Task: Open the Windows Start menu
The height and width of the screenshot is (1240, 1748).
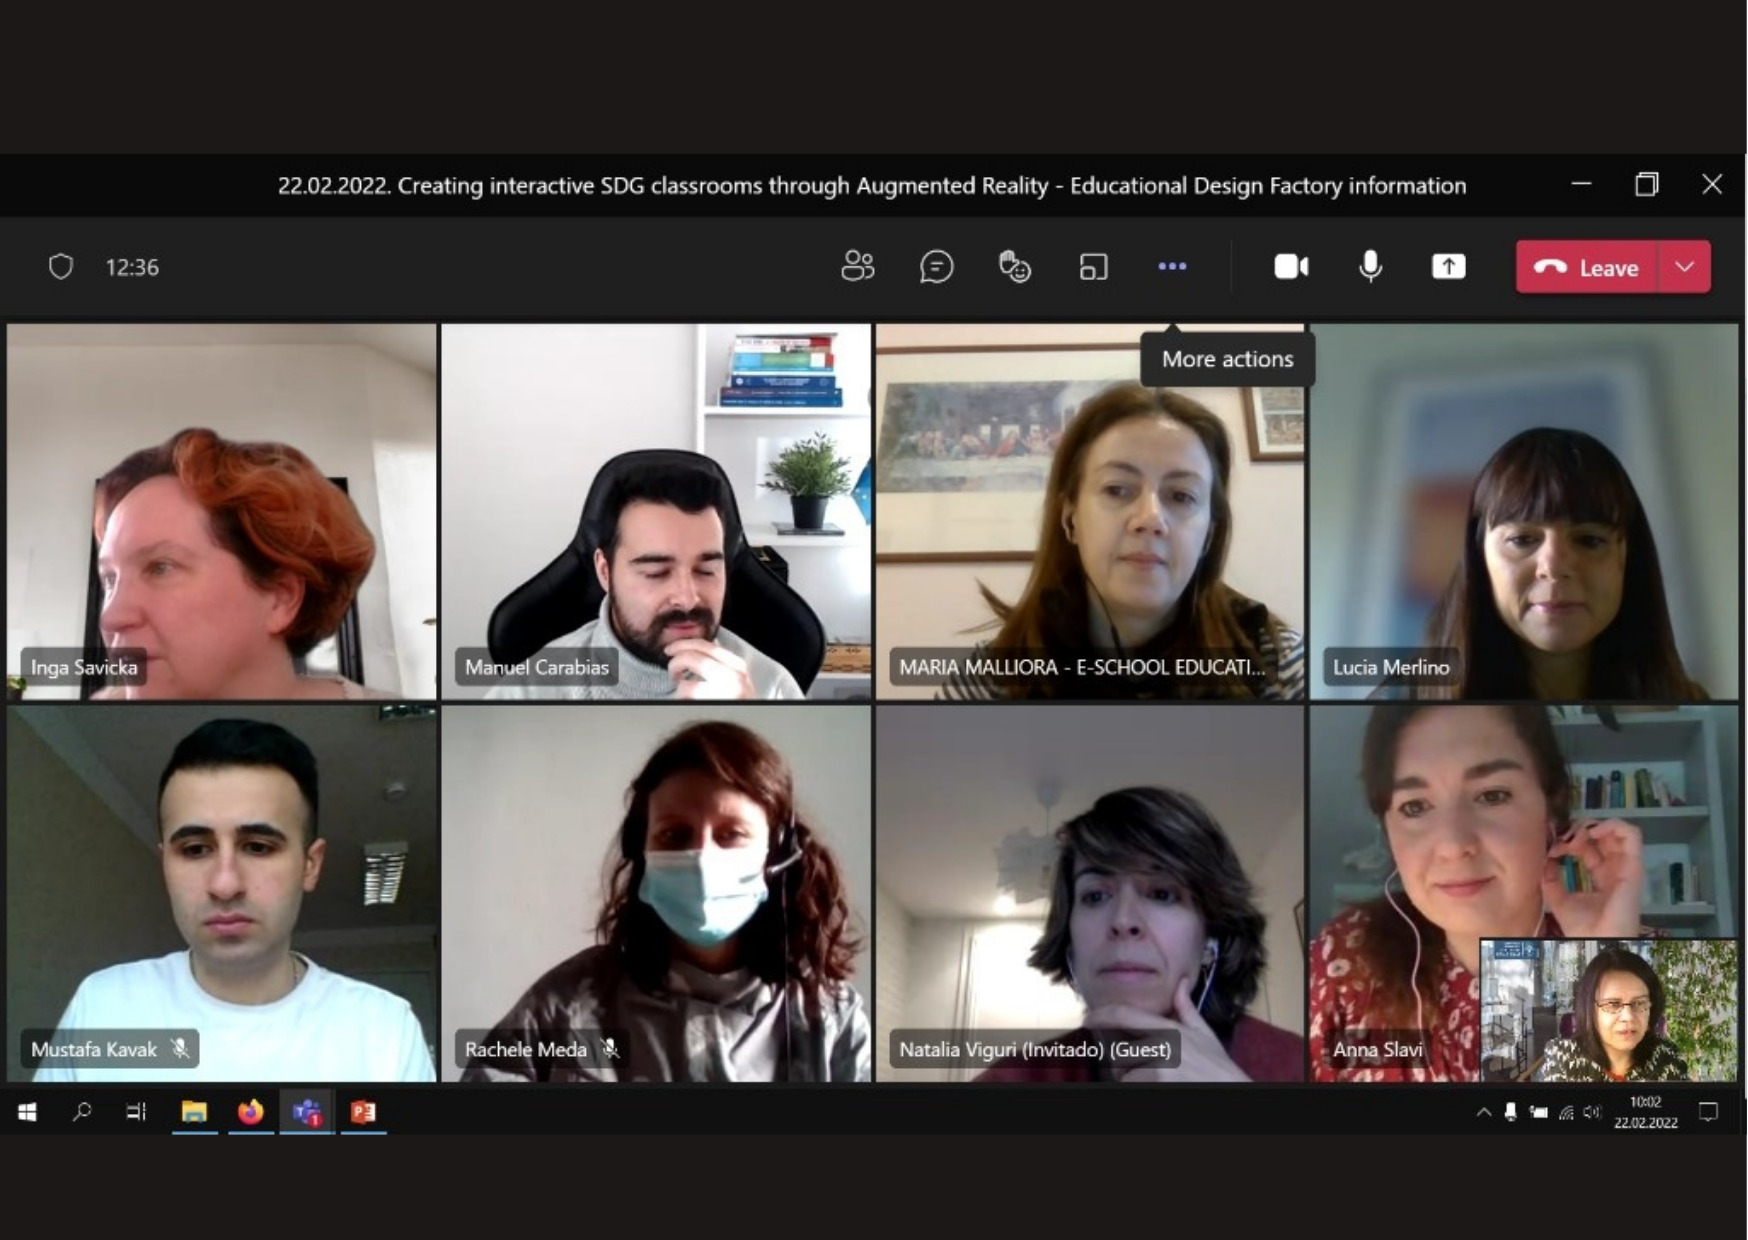Action: point(27,1111)
